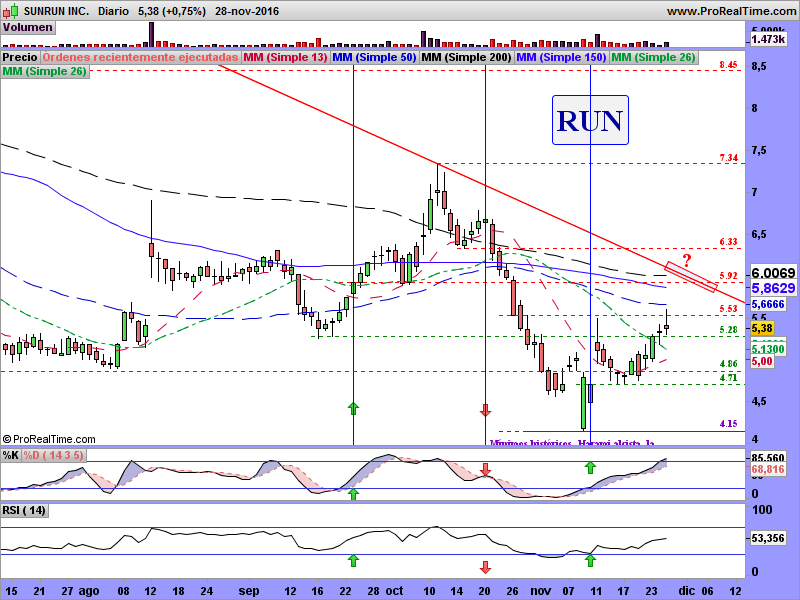Click the Diario timeframe text in the title

point(113,11)
